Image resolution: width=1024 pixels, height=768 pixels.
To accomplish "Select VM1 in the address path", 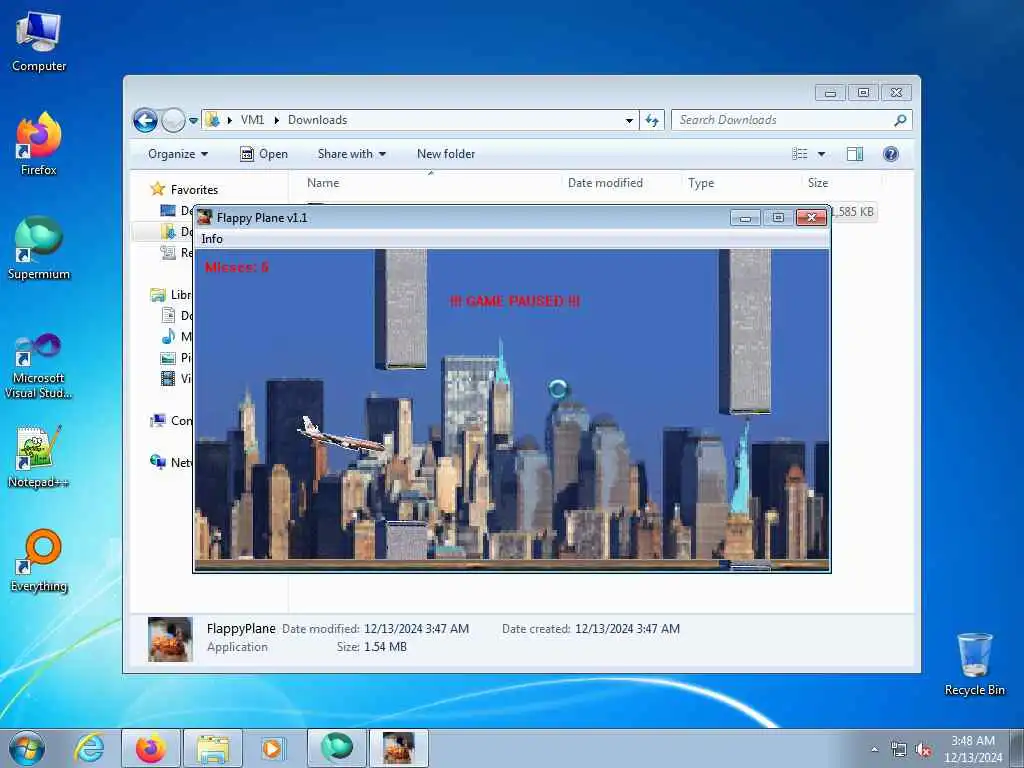I will (252, 120).
